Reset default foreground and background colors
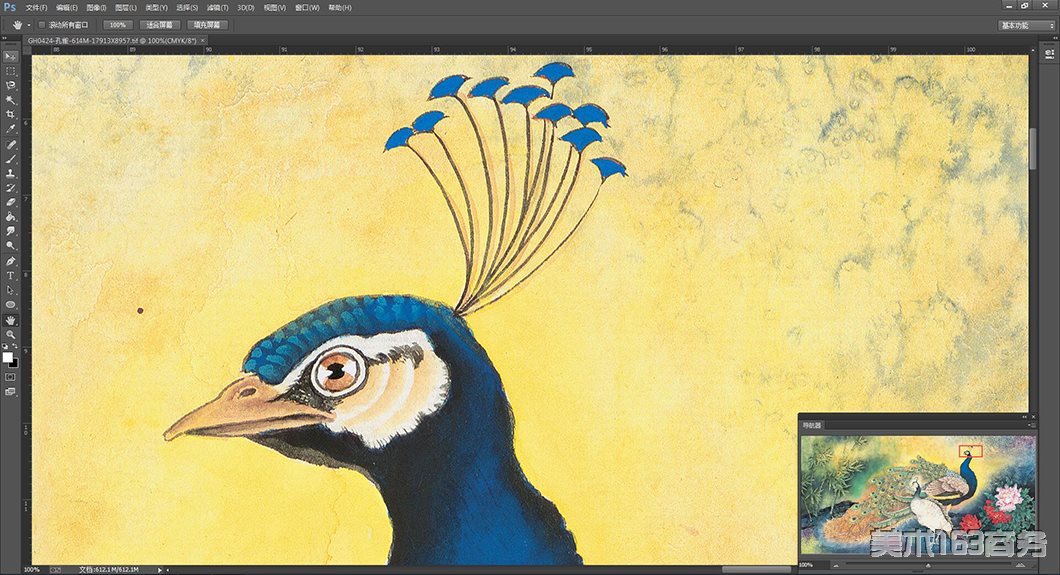 (x=5, y=347)
